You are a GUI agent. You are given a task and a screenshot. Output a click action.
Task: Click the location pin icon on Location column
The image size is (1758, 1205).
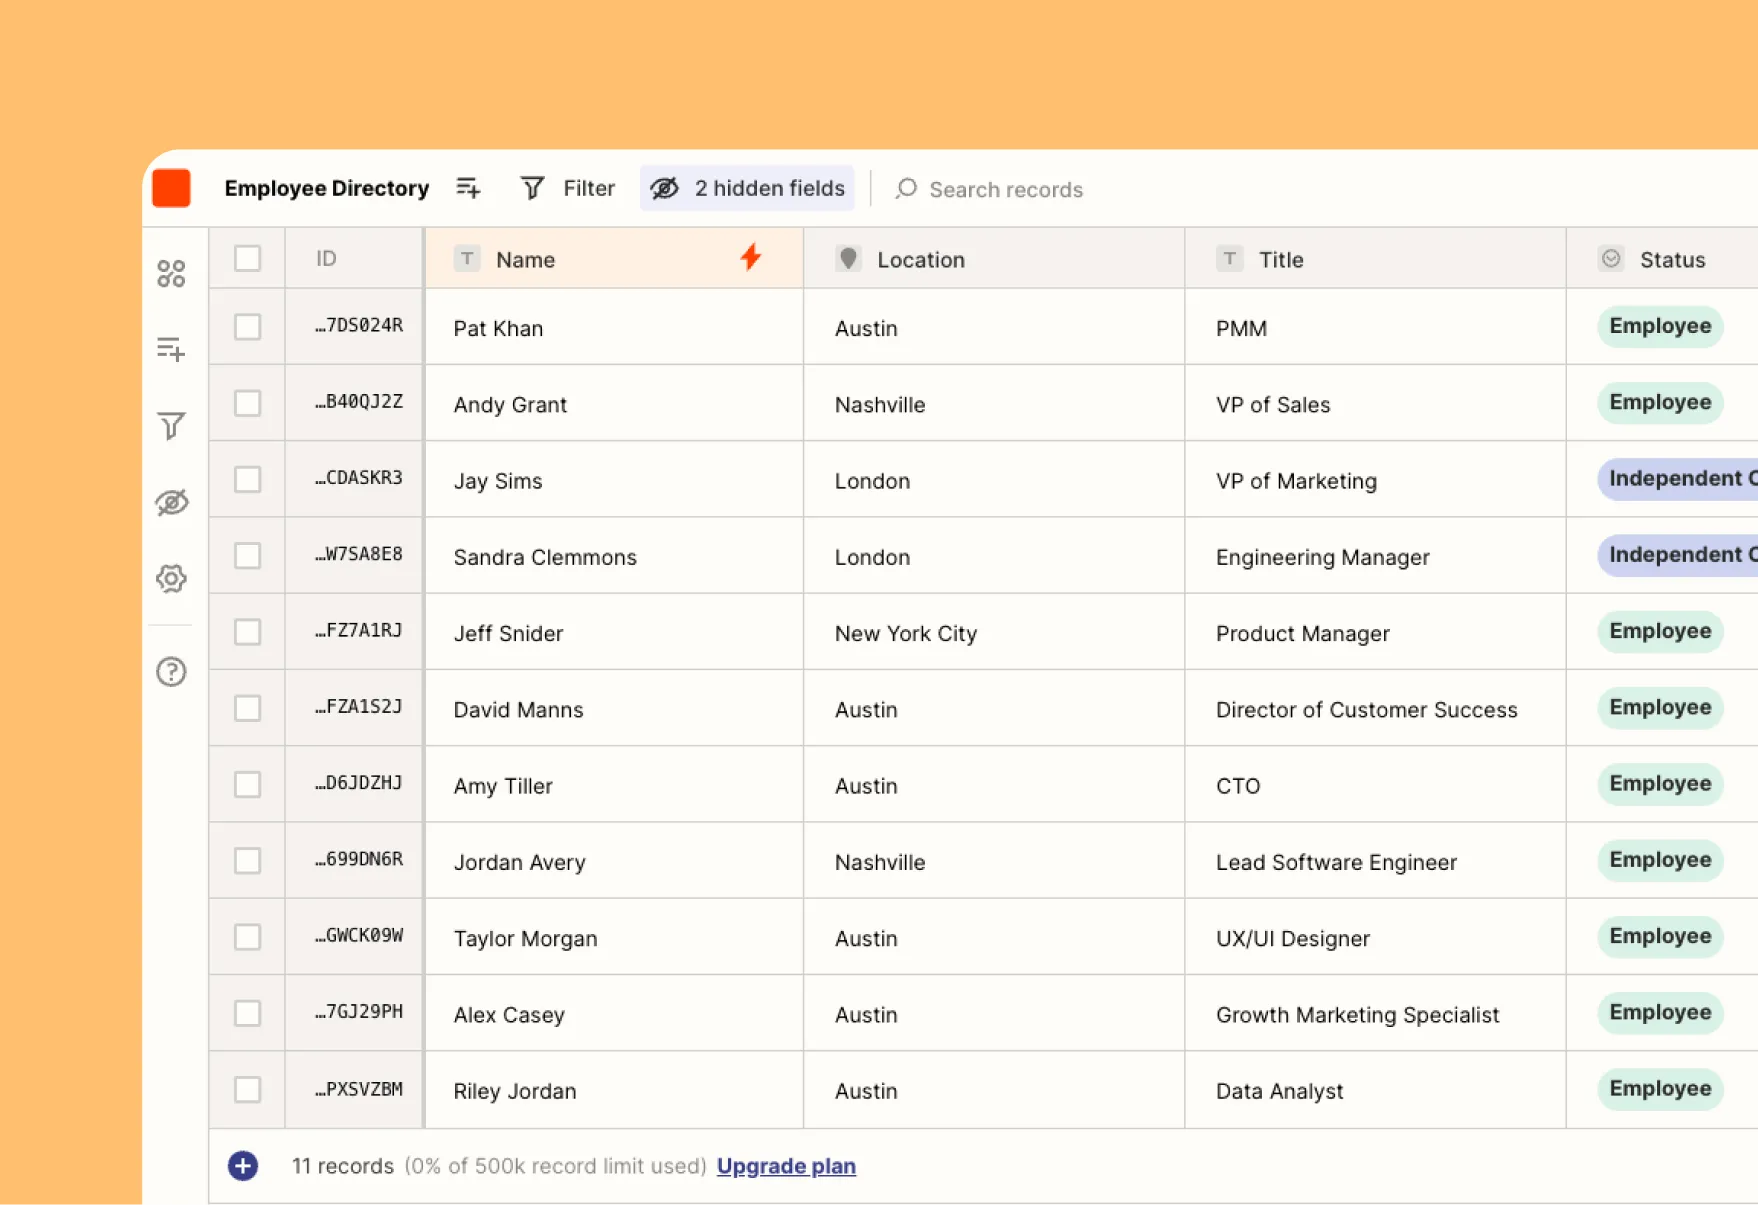click(848, 258)
